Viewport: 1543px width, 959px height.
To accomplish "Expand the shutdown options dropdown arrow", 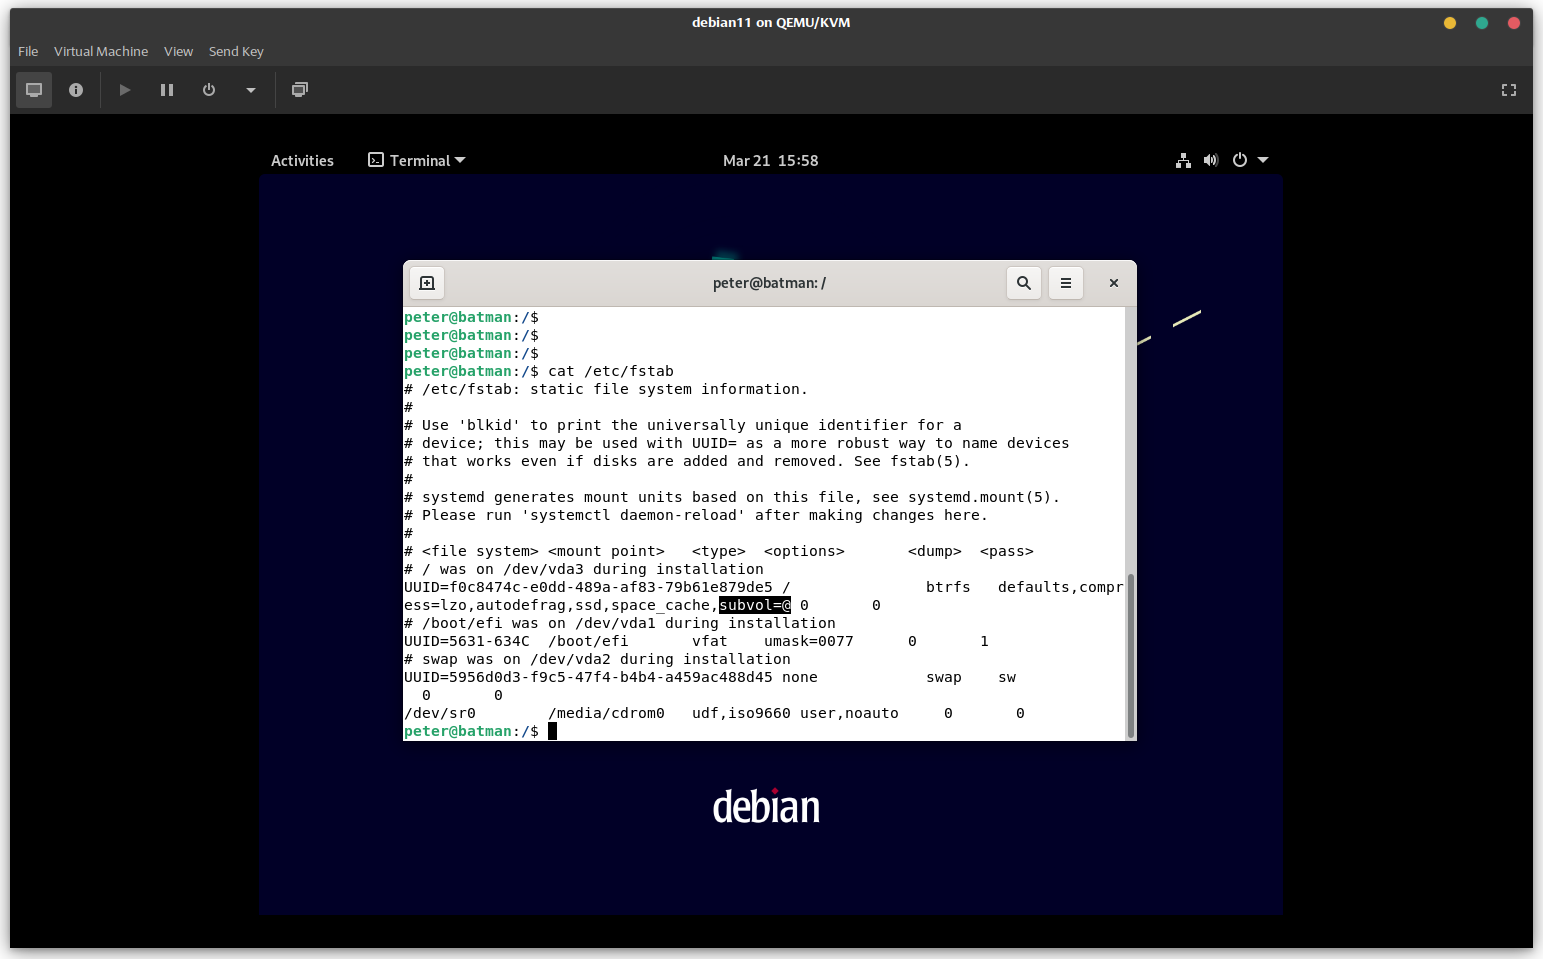I will (x=251, y=90).
